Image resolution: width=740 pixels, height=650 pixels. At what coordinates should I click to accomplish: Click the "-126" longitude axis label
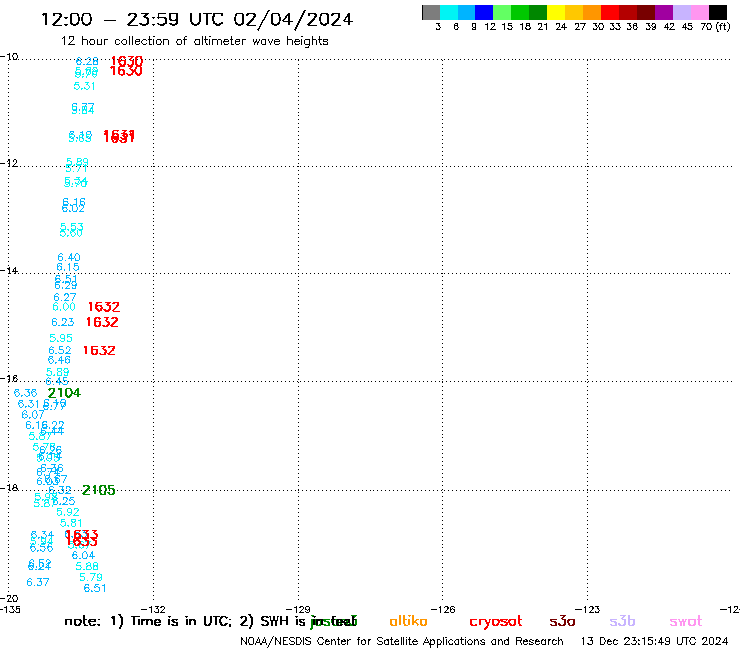pyautogui.click(x=443, y=609)
